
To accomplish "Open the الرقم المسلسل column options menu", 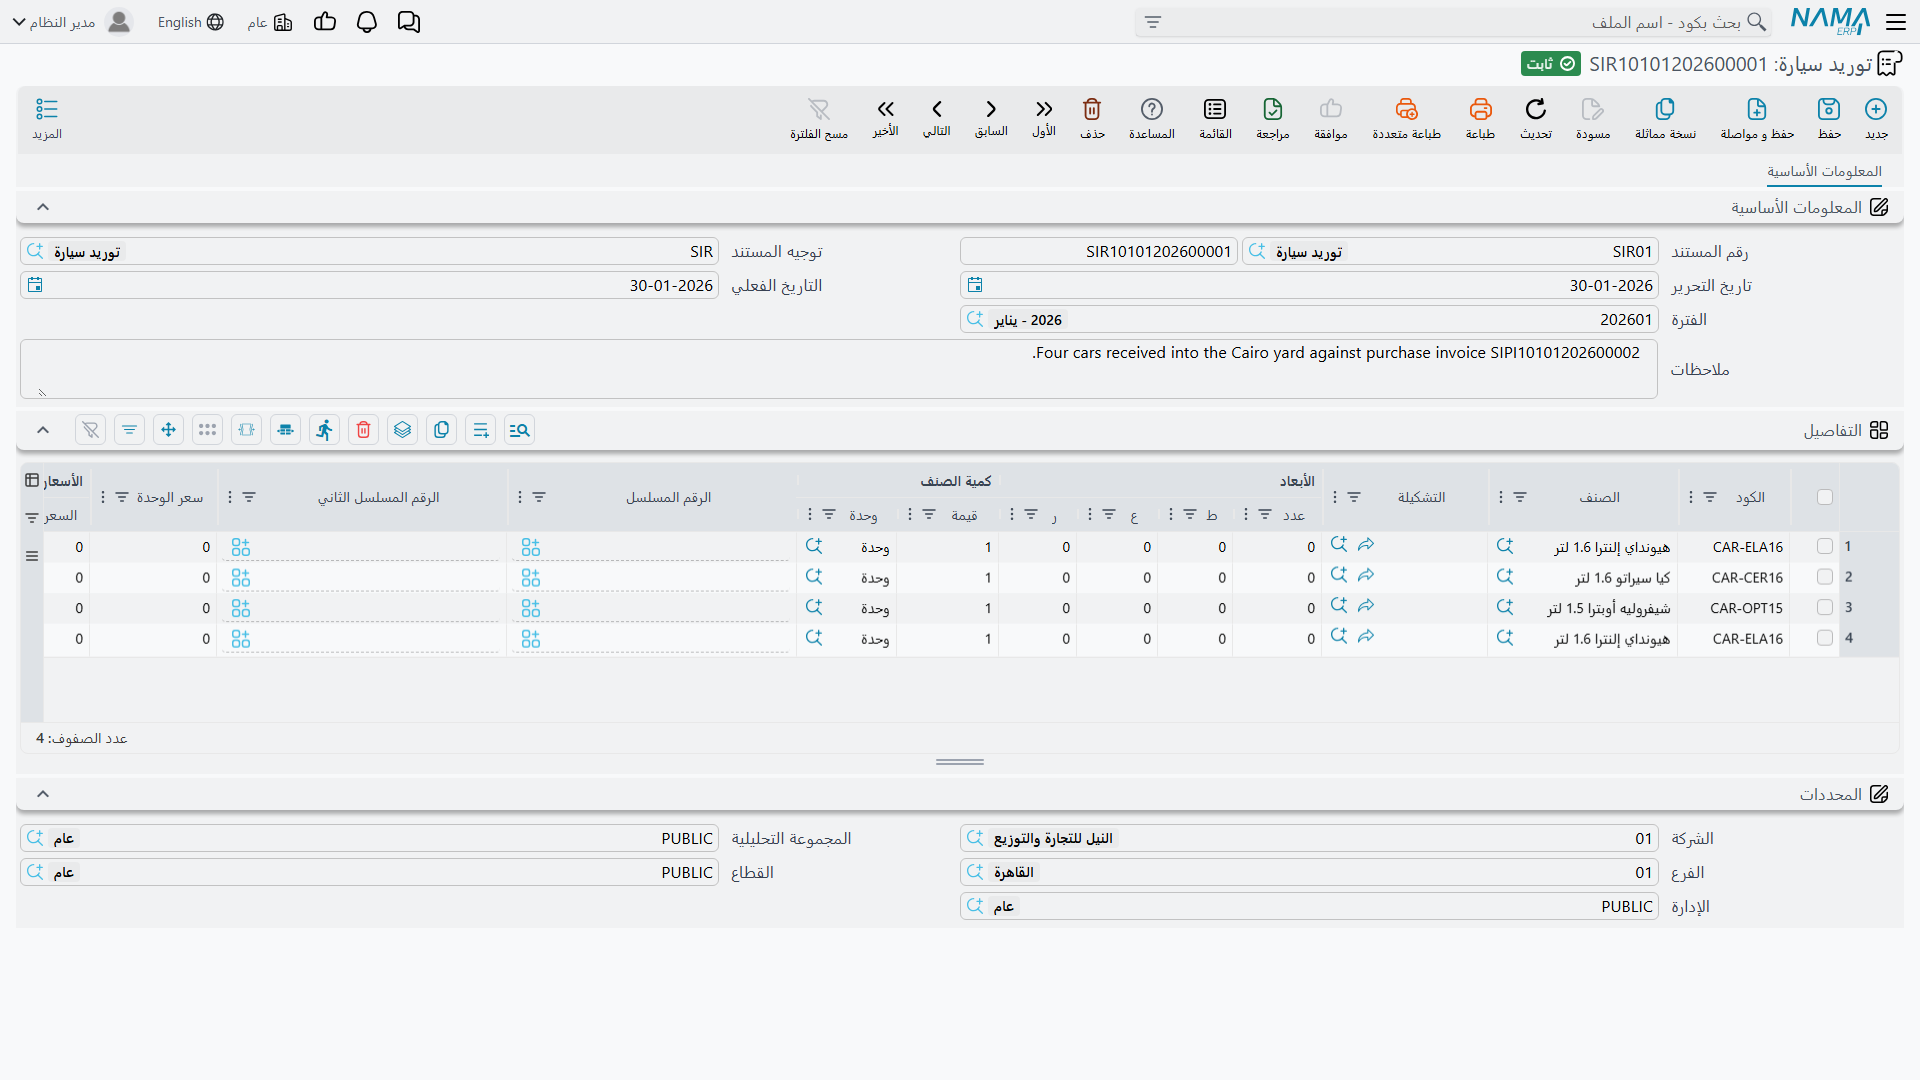I will [x=520, y=497].
